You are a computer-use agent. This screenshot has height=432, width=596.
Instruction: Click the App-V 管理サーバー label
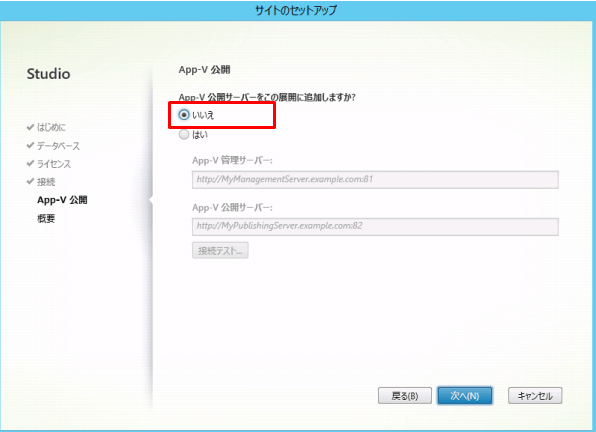(232, 160)
